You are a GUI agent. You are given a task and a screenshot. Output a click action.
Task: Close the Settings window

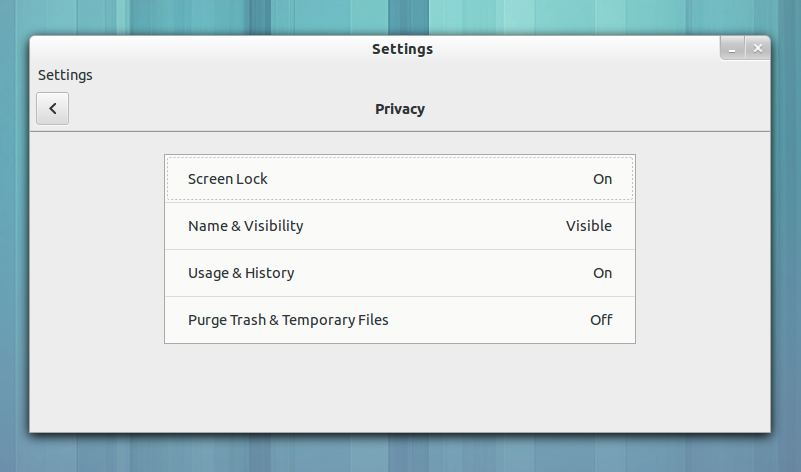[757, 48]
